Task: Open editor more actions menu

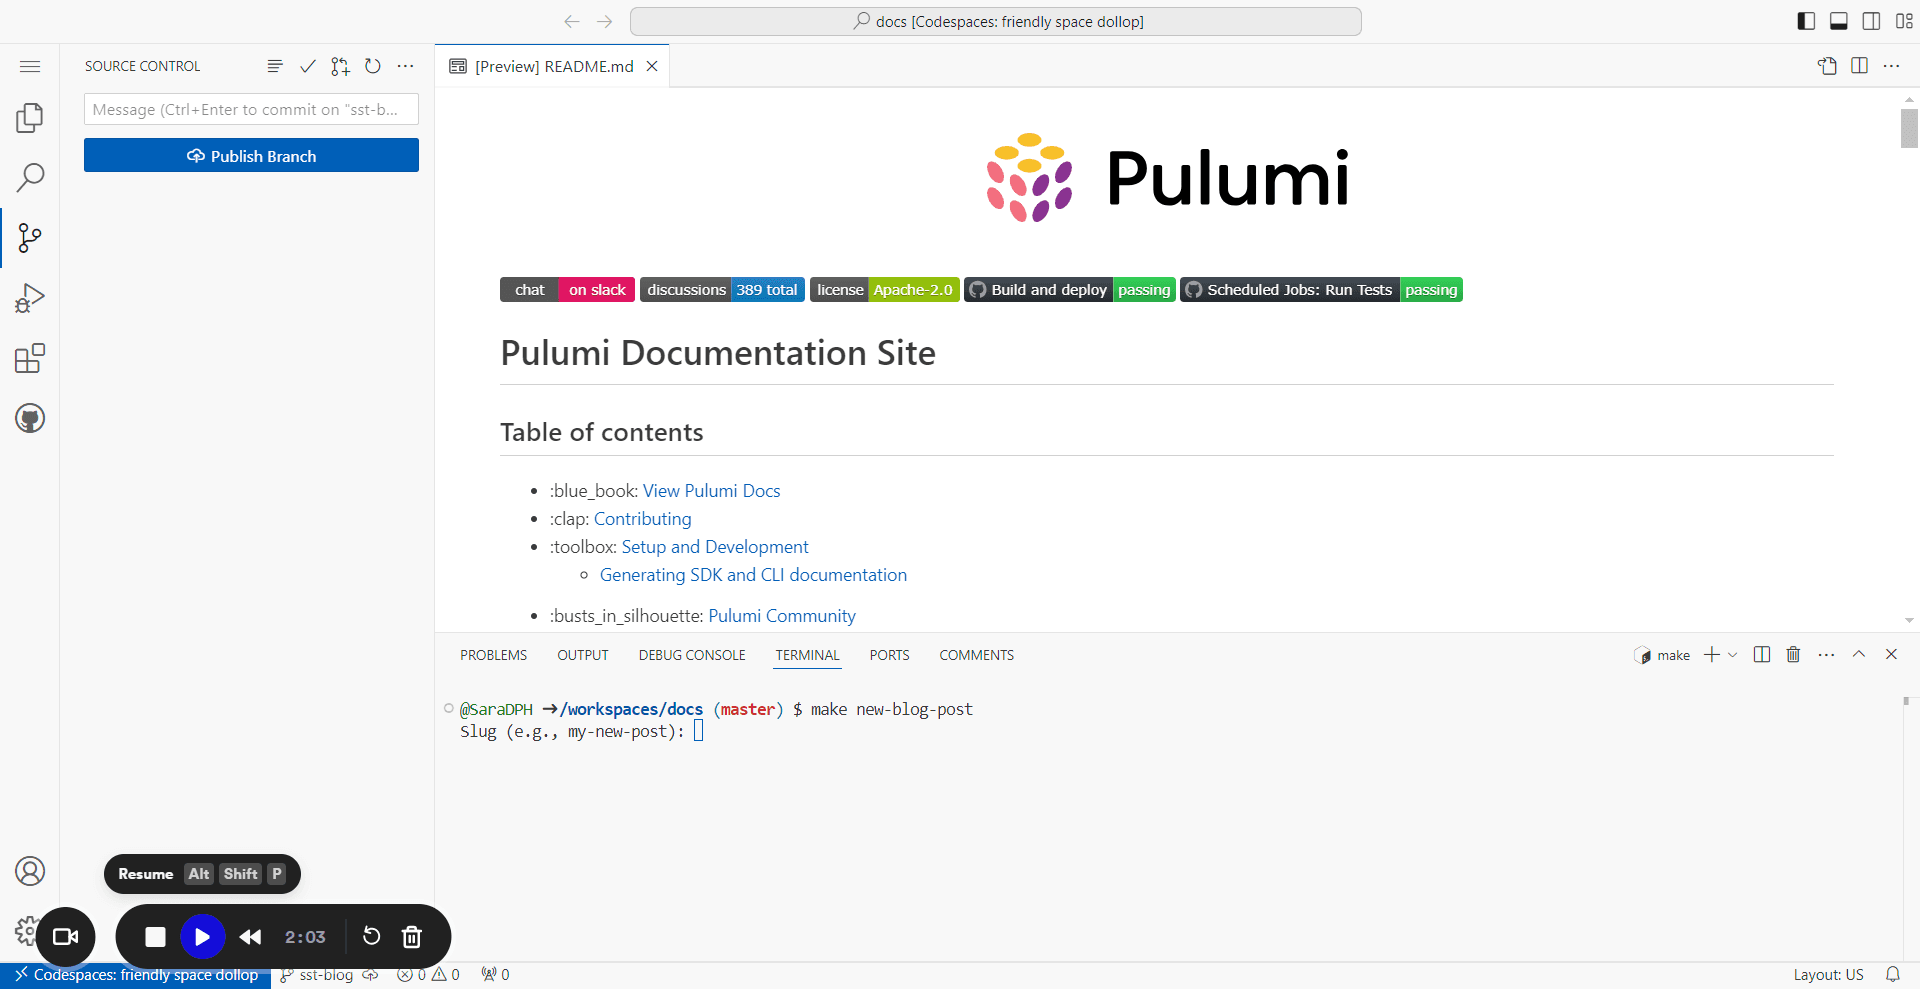Action: (x=1892, y=66)
